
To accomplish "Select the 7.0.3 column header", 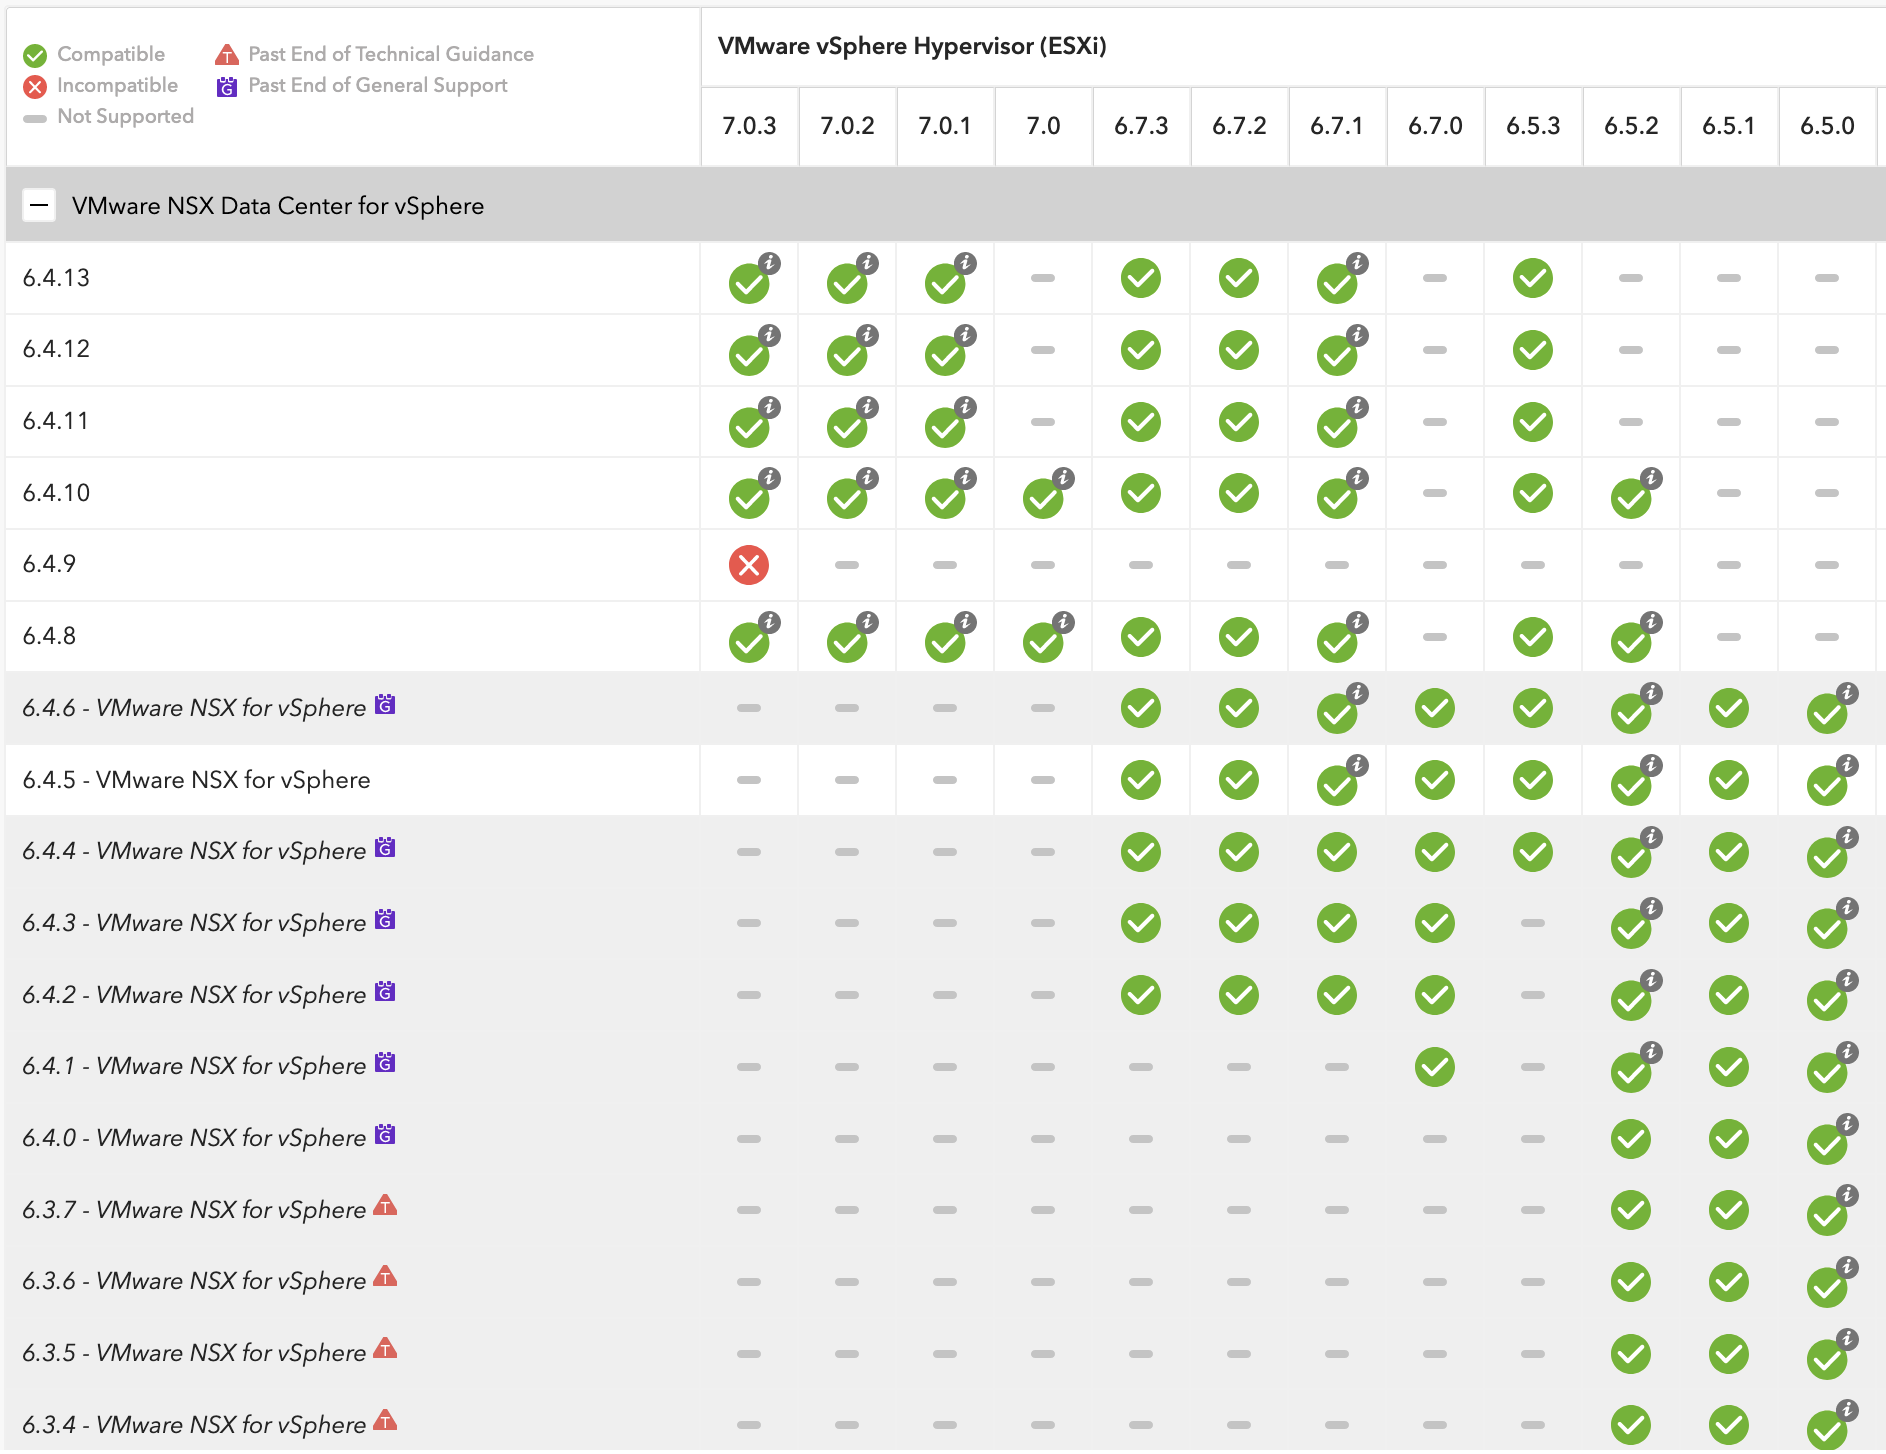I will pyautogui.click(x=749, y=126).
